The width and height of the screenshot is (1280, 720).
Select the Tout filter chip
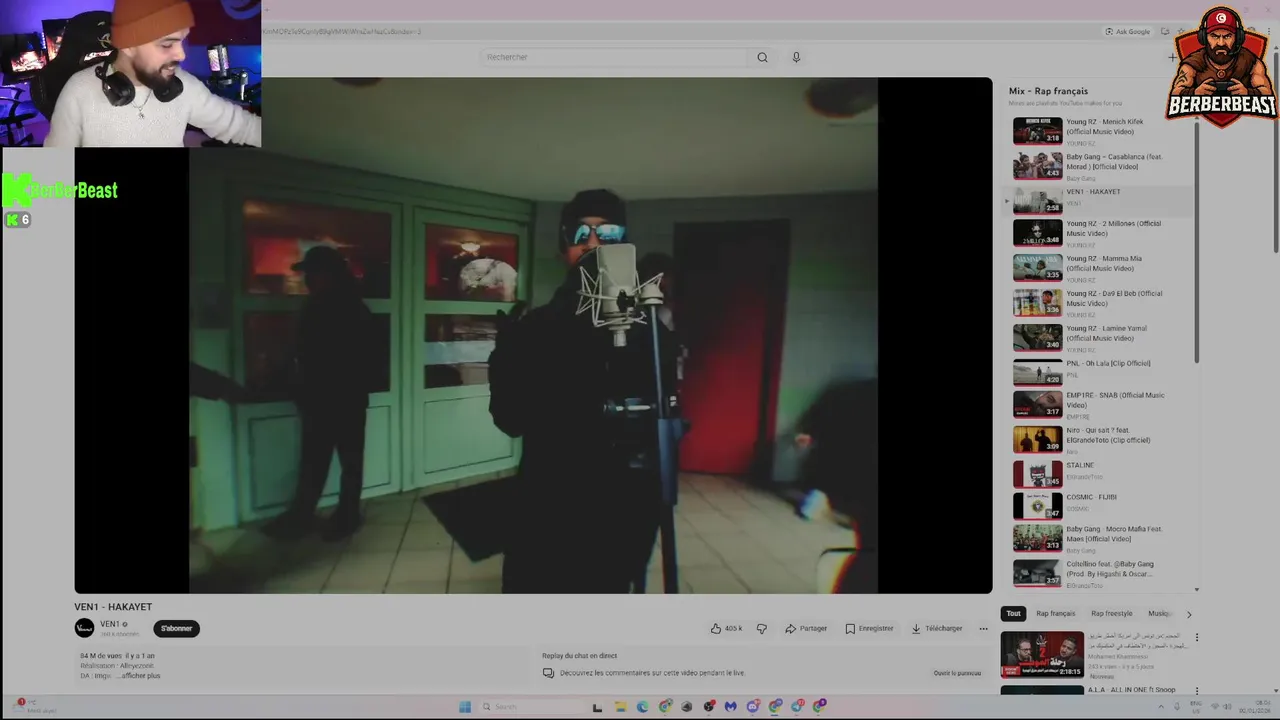click(x=1013, y=613)
